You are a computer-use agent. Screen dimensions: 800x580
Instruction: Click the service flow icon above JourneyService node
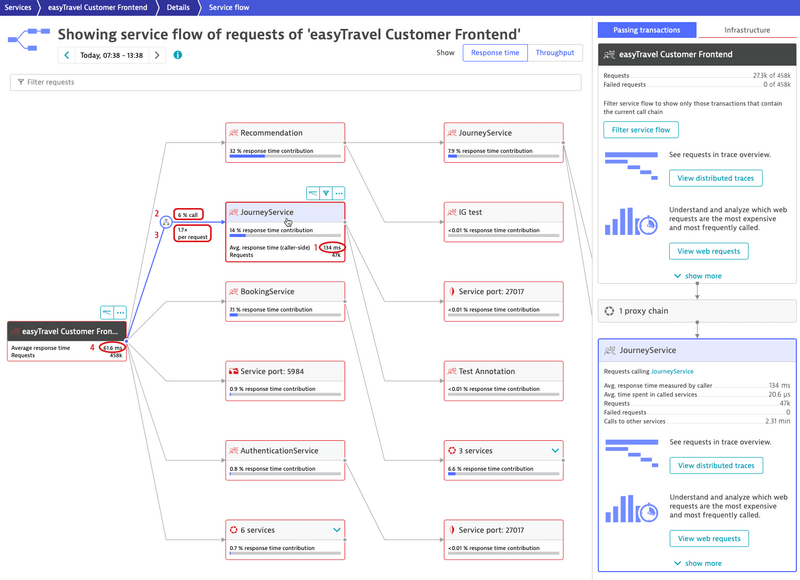point(311,193)
